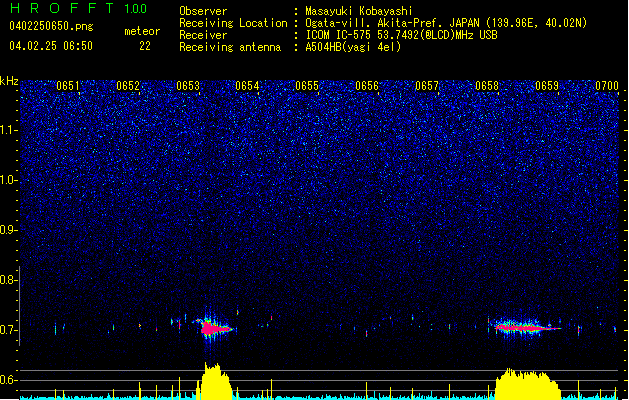This screenshot has height=400, width=629.
Task: Click the Receiver value ICOM IC-575
Action: click(x=339, y=35)
